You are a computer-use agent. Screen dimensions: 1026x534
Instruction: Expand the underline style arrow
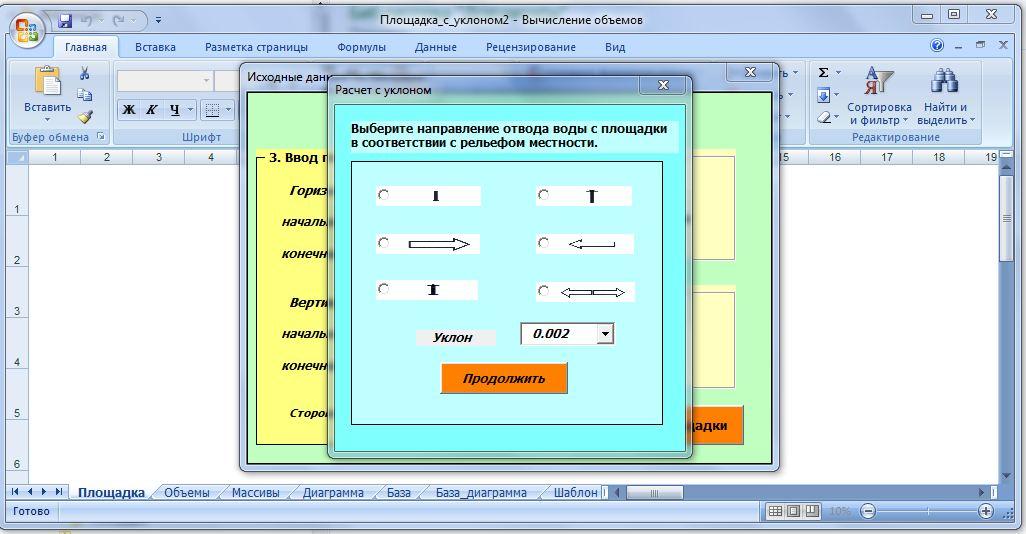click(x=190, y=109)
